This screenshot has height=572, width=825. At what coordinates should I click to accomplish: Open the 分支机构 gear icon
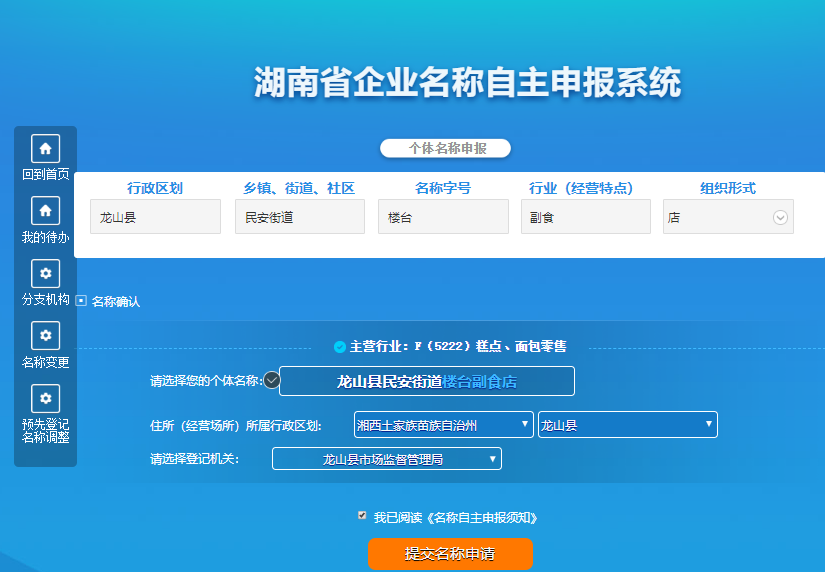coord(45,273)
